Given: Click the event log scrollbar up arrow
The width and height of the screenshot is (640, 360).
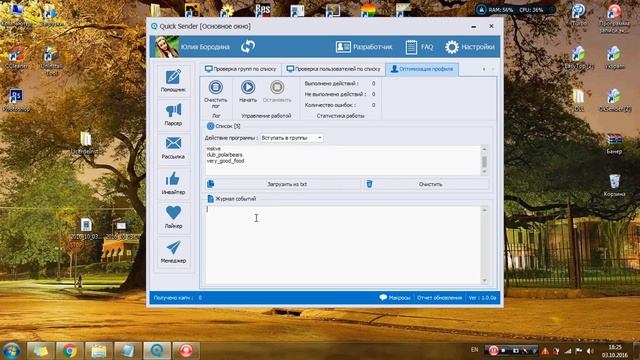Looking at the screenshot, I should pyautogui.click(x=484, y=210).
